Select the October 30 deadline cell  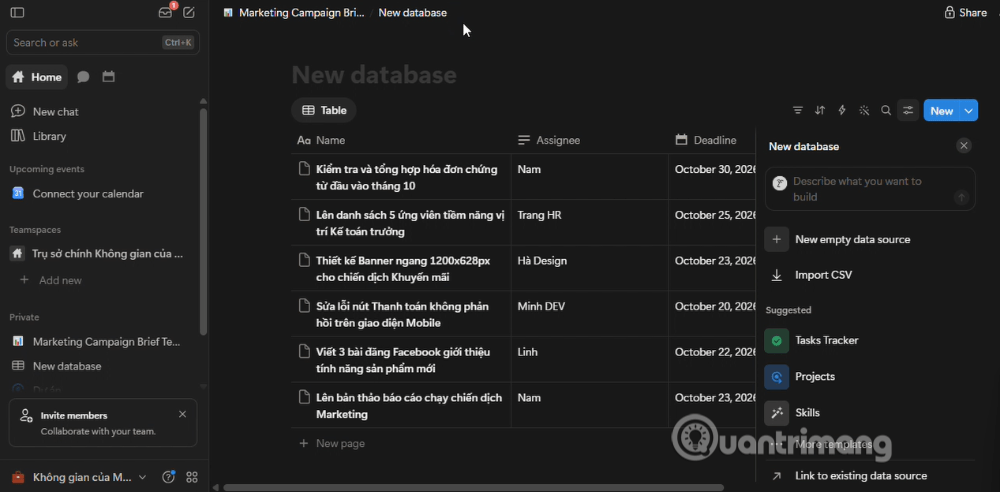(712, 176)
